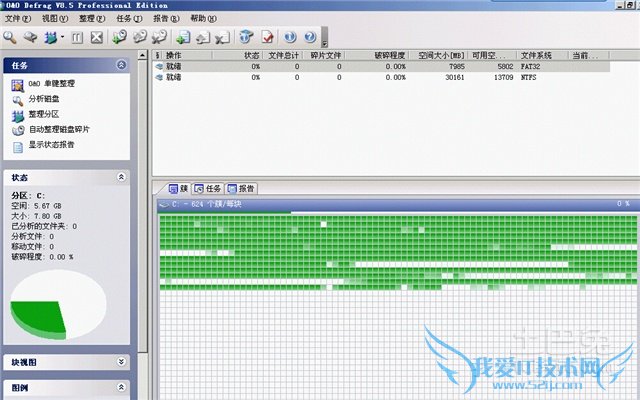This screenshot has height=400, width=640.
Task: Click the add report icon with green plus
Action: [183, 38]
